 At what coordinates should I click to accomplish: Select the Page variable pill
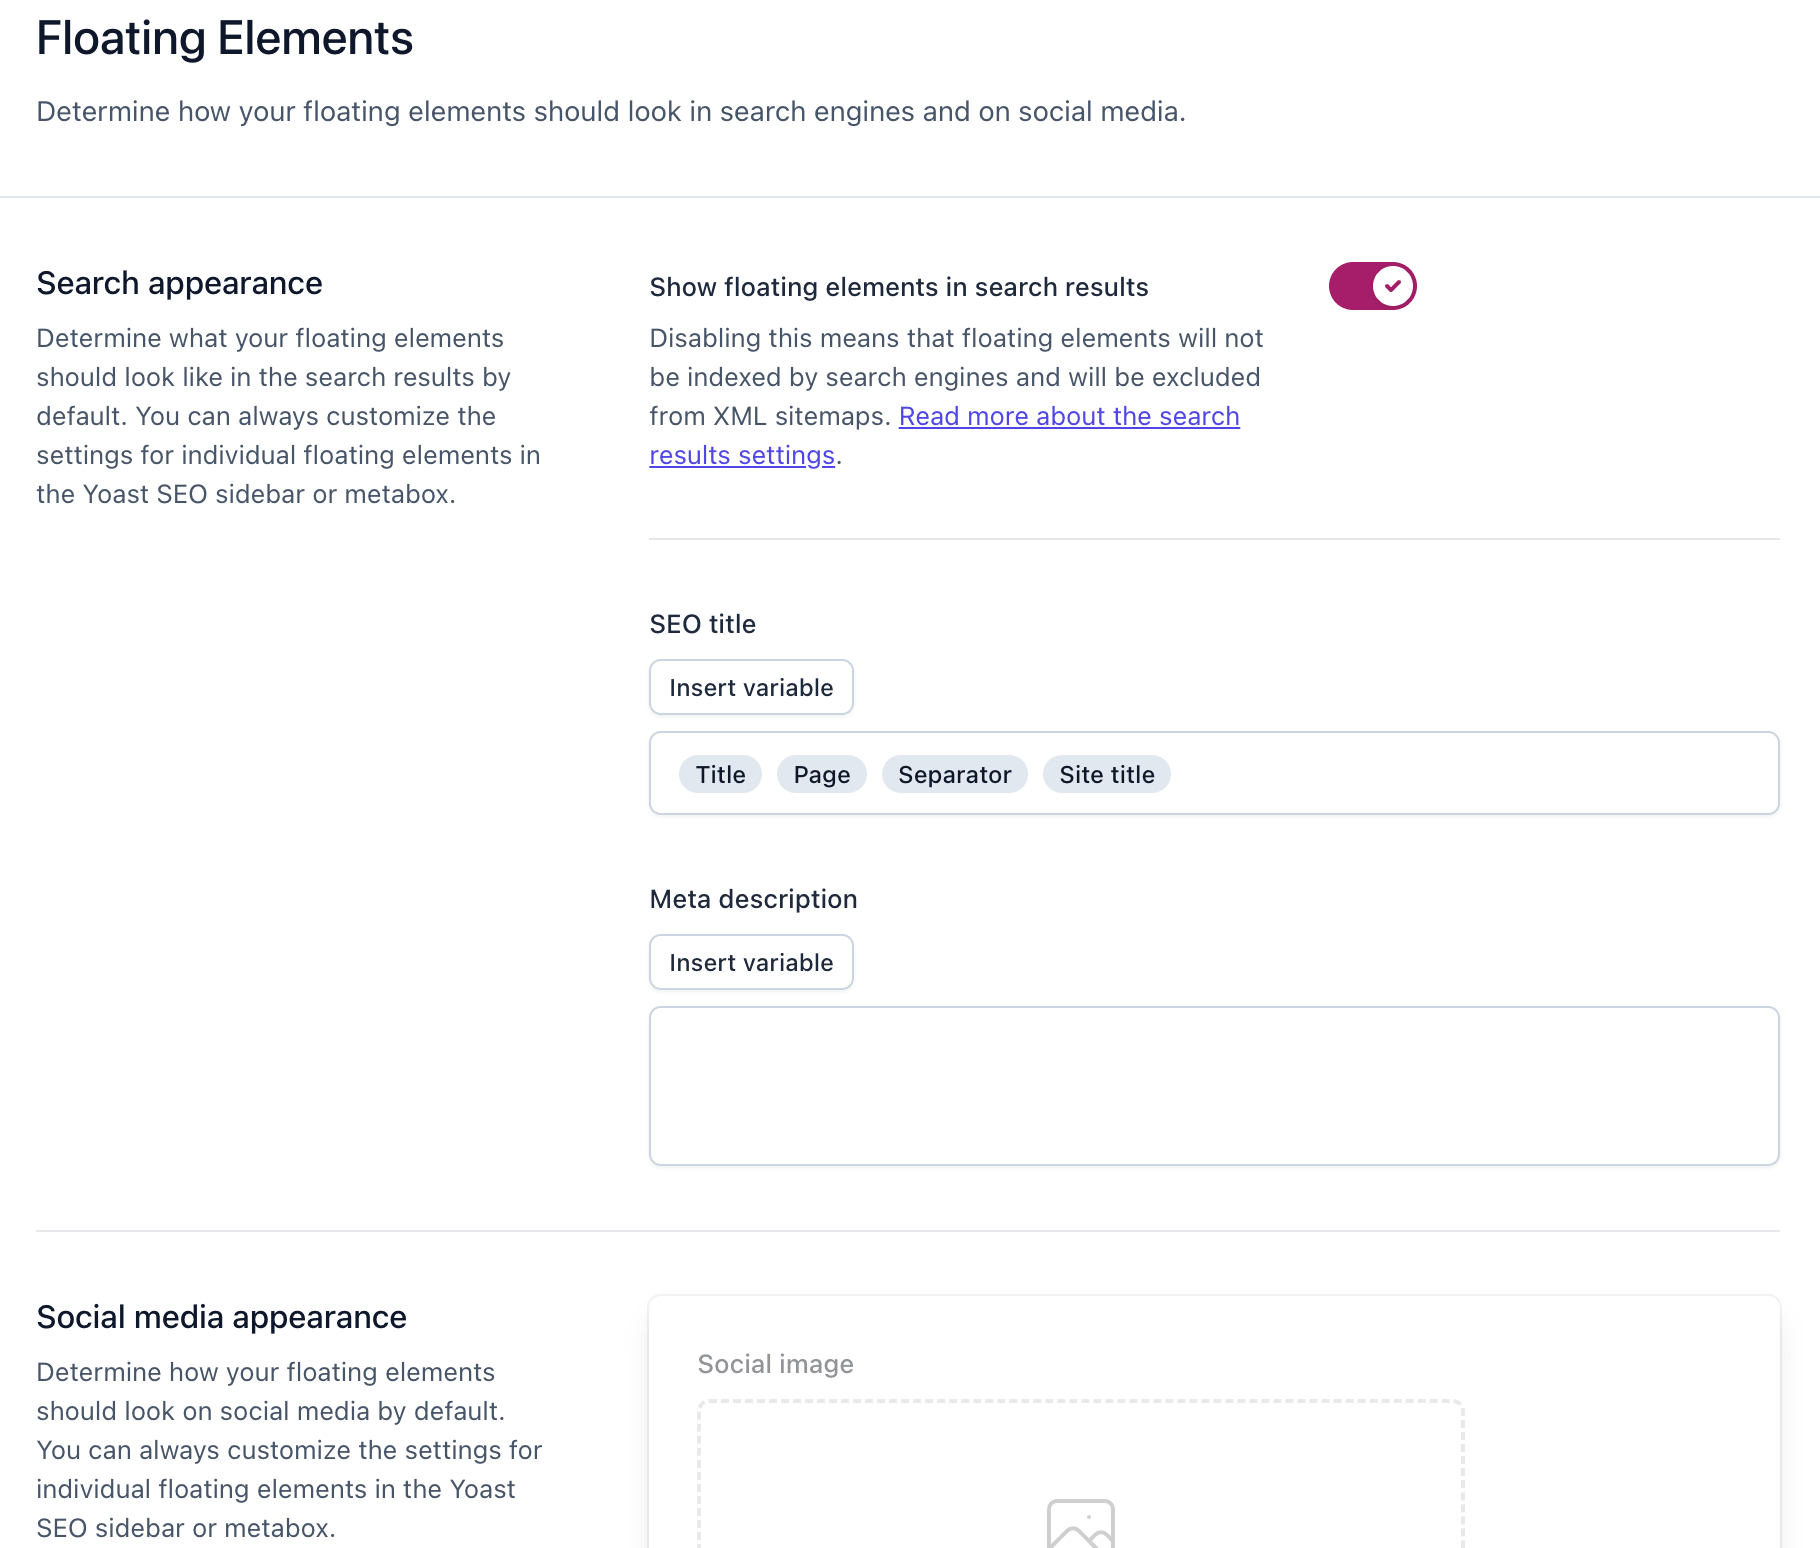(821, 773)
